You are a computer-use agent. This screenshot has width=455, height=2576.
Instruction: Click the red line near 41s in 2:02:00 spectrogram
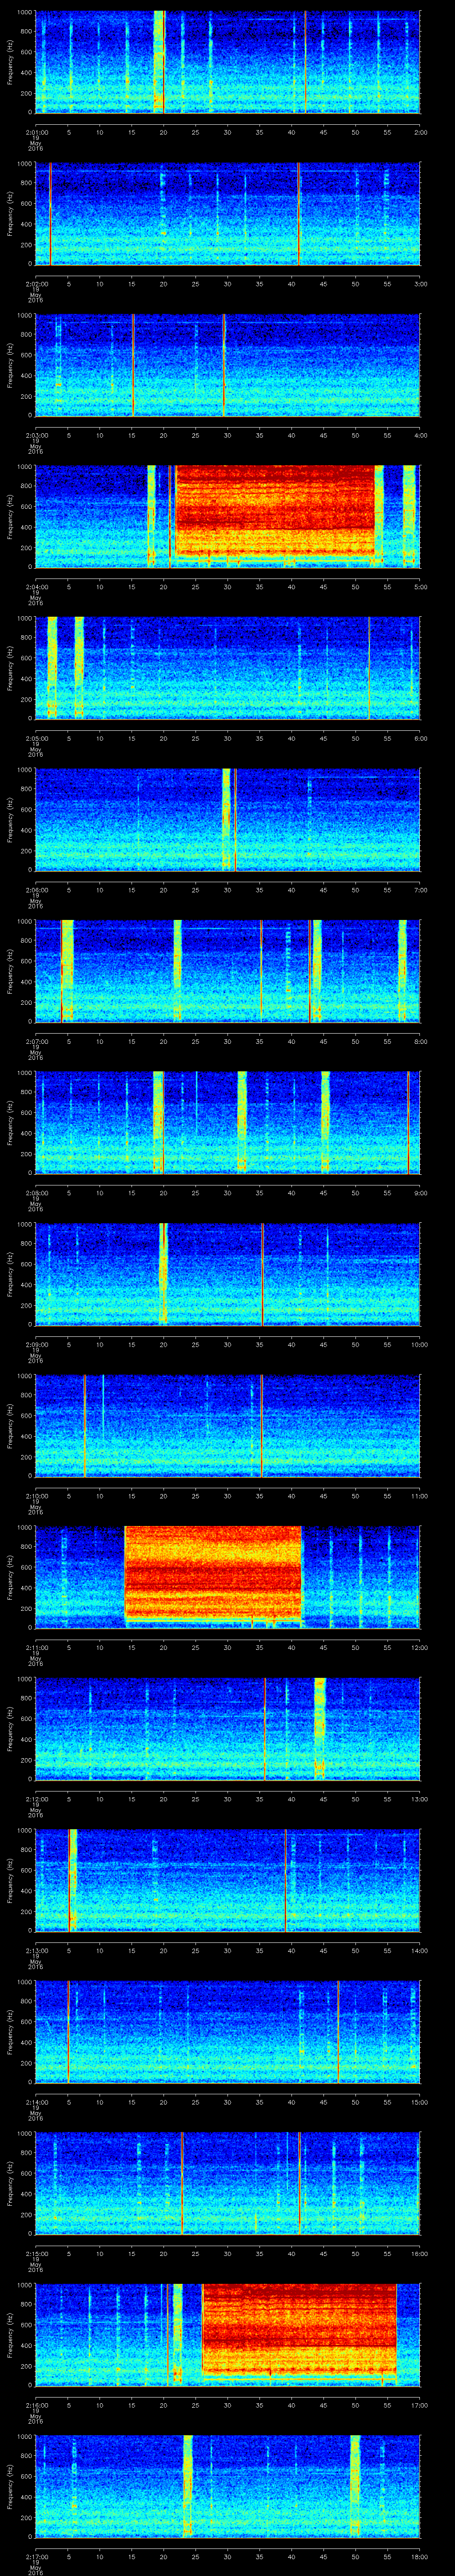pyautogui.click(x=298, y=213)
